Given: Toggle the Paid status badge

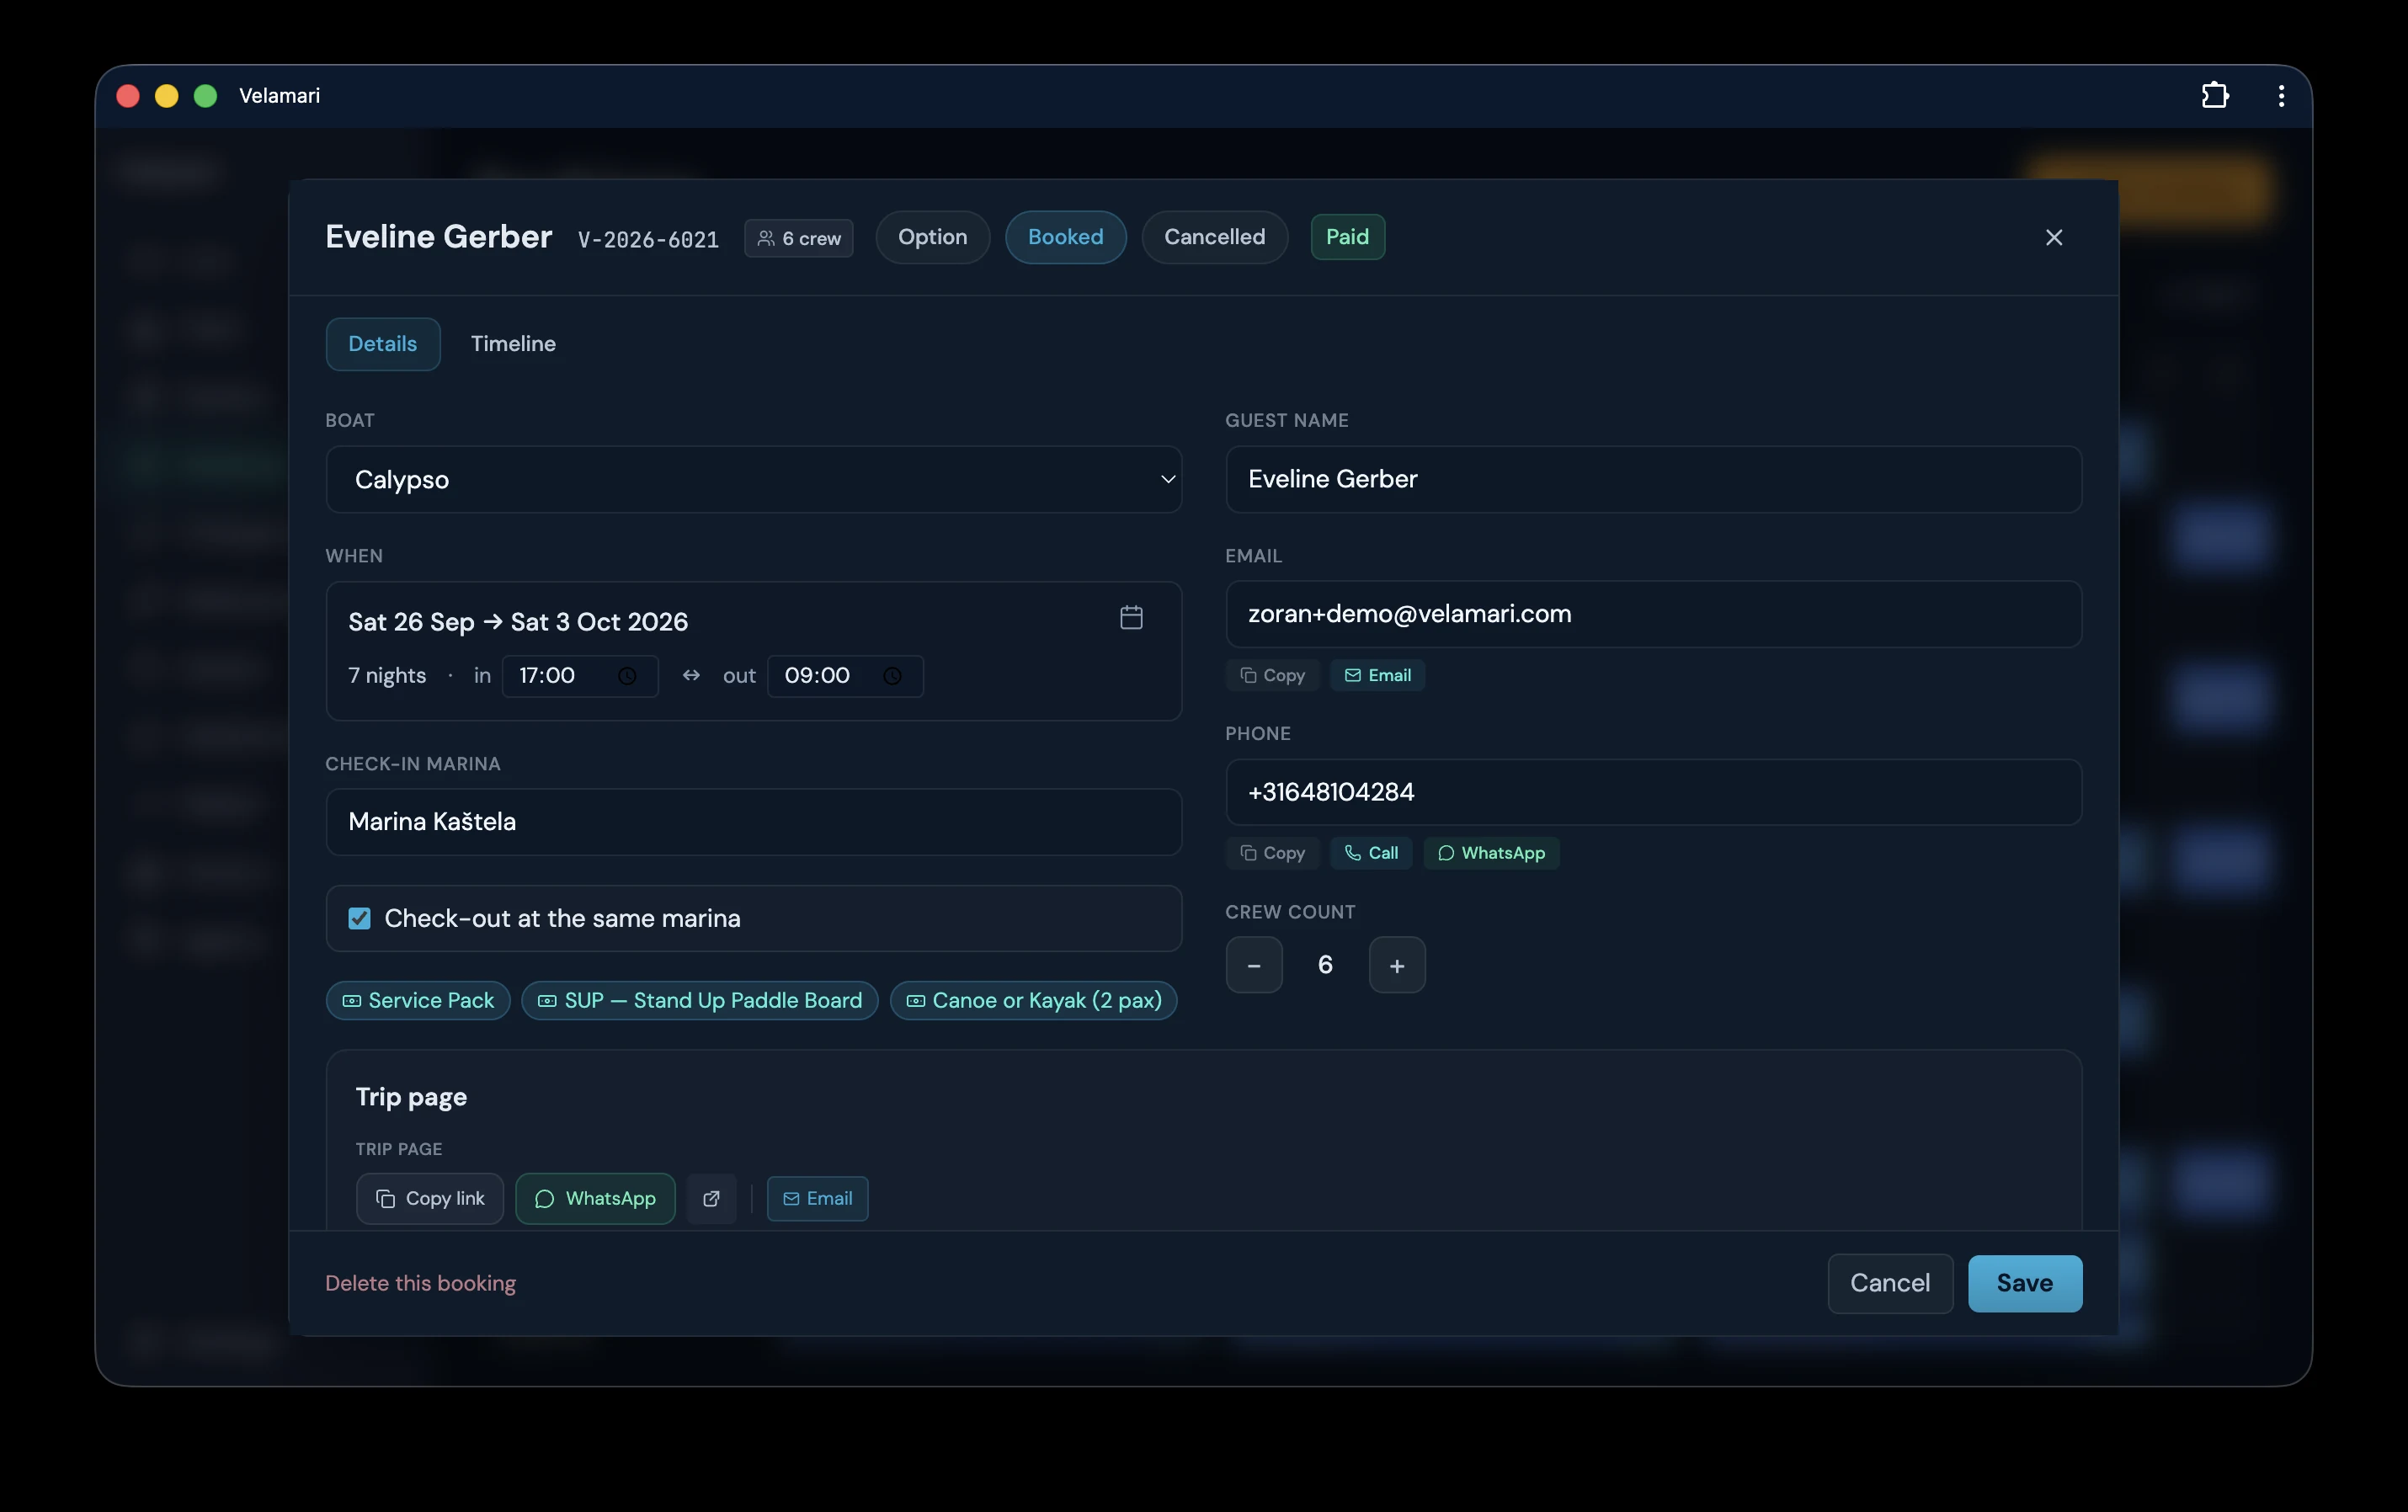Looking at the screenshot, I should [1347, 237].
